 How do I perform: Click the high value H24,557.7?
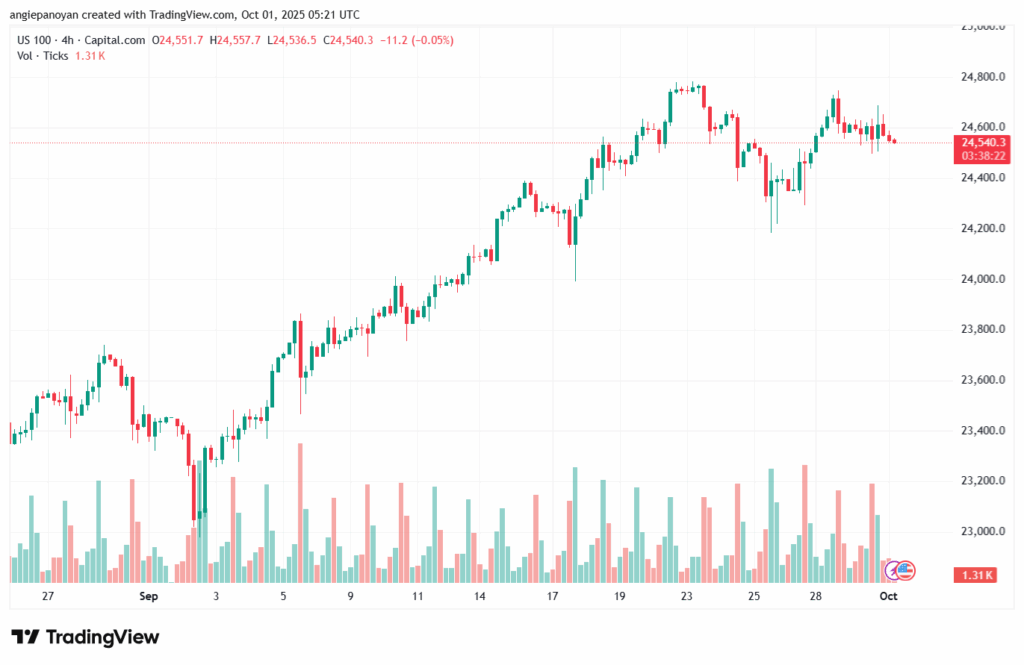[238, 40]
